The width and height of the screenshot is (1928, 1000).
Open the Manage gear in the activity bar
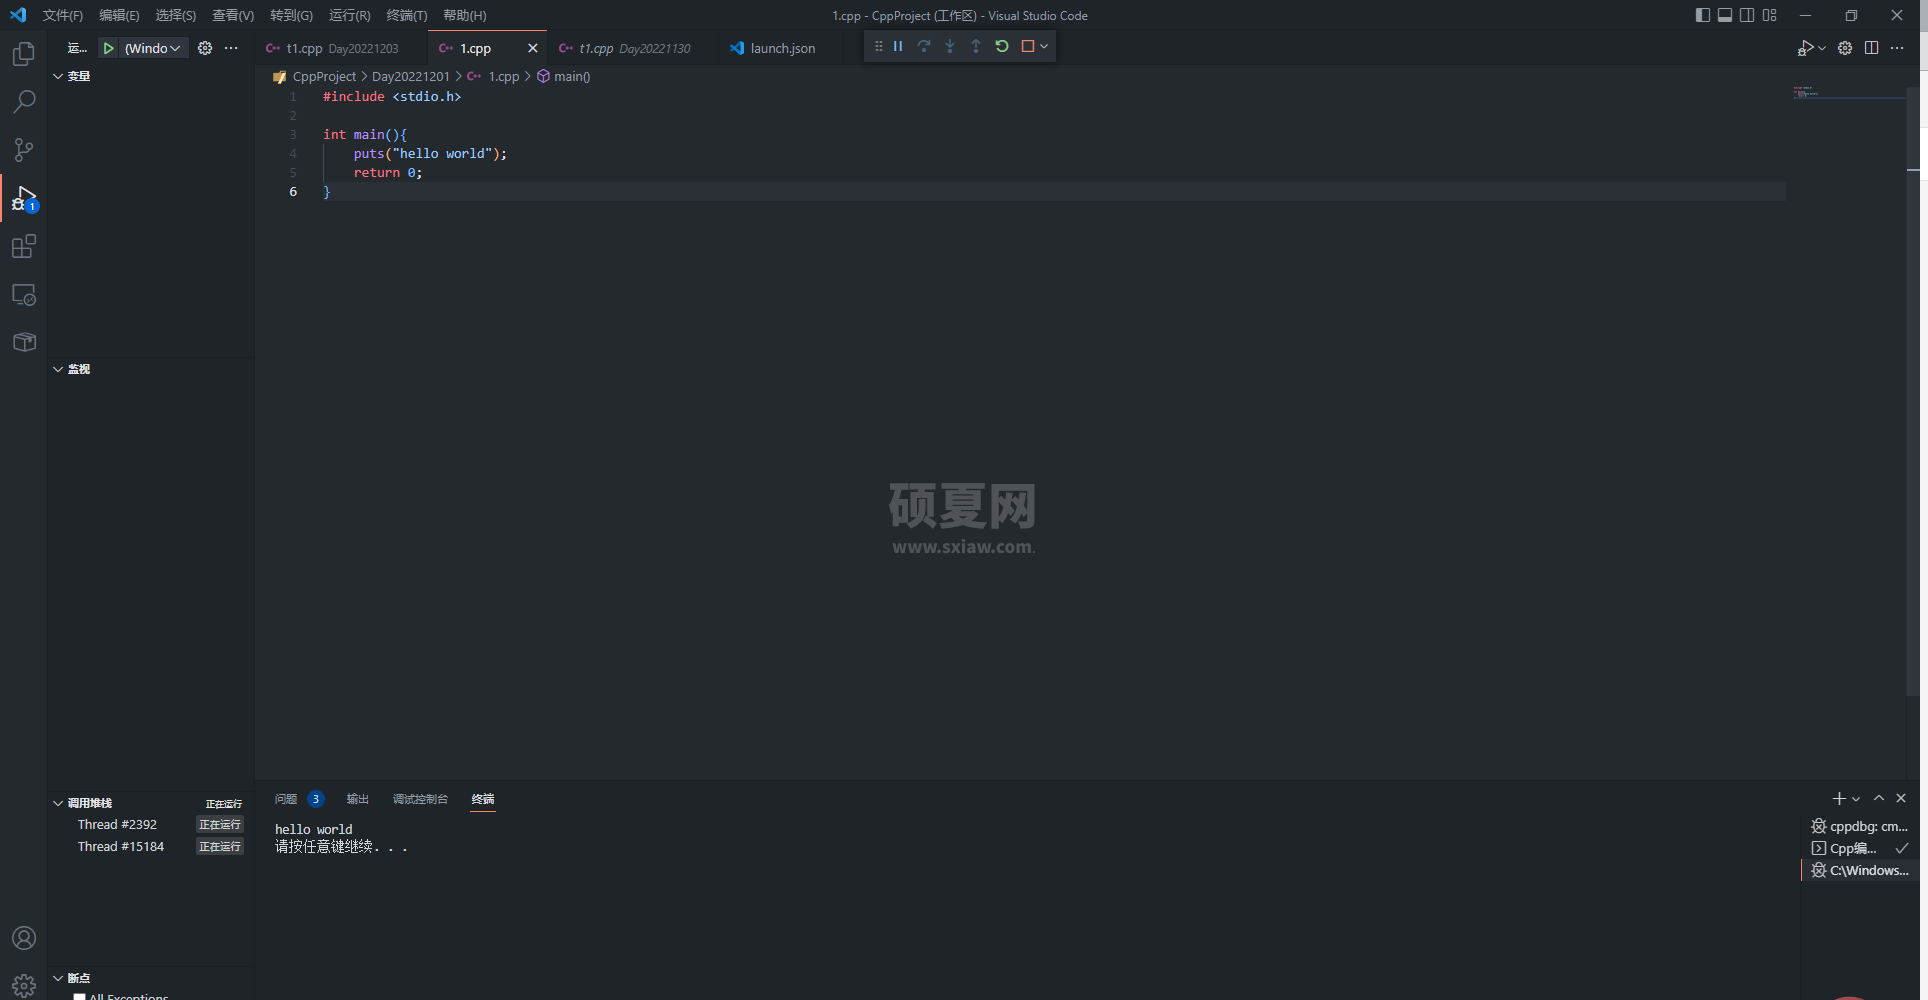point(24,985)
